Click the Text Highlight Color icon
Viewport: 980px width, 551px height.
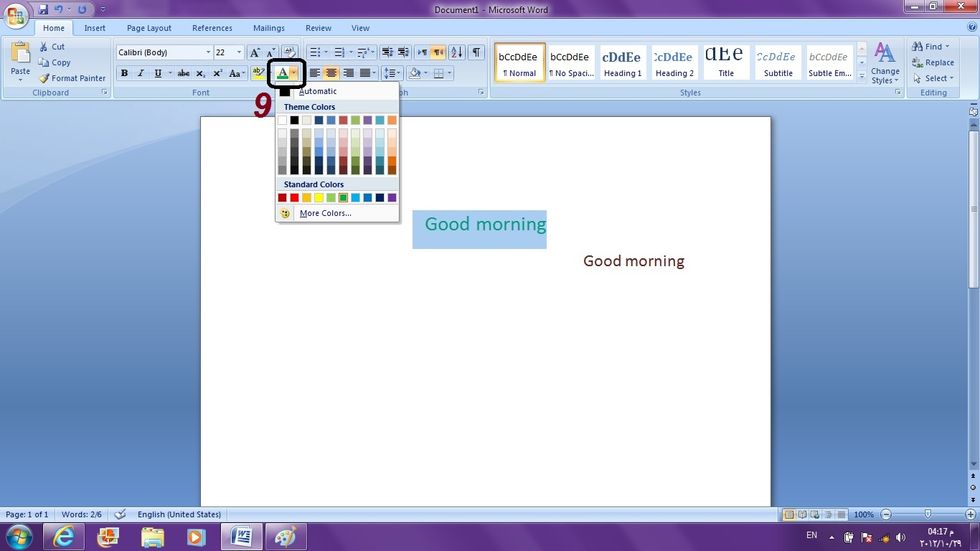point(257,73)
